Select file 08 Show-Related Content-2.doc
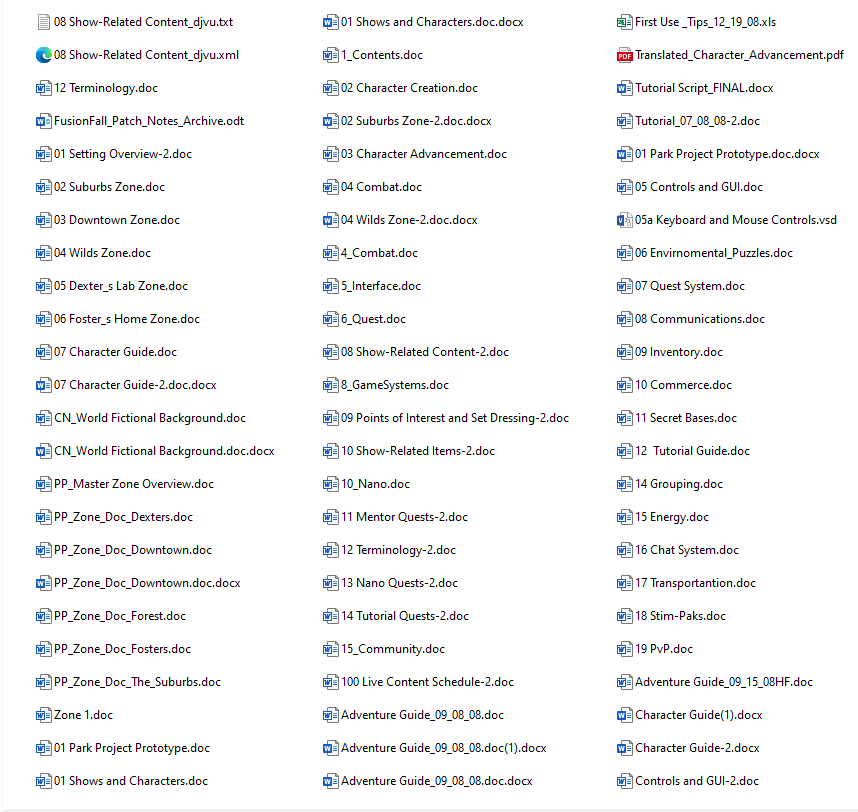This screenshot has height=812, width=858. point(416,352)
